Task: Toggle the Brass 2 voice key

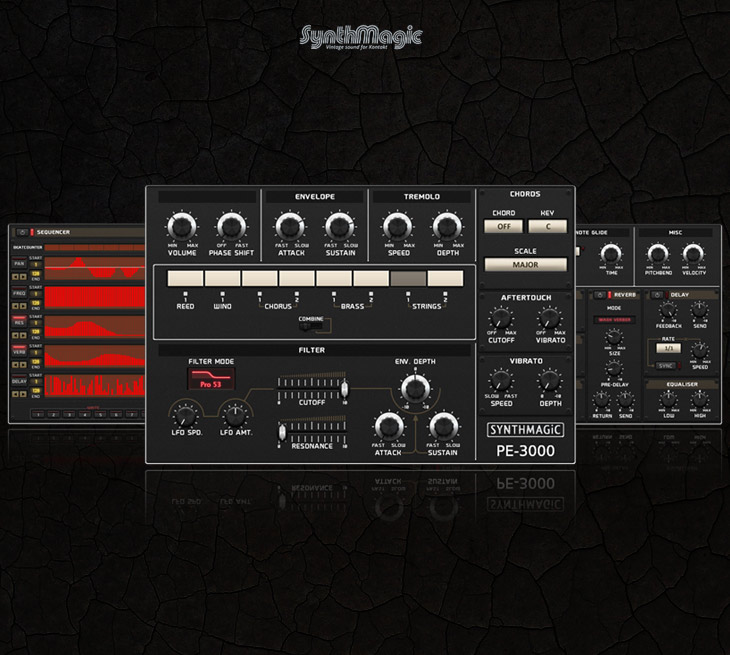Action: click(371, 278)
